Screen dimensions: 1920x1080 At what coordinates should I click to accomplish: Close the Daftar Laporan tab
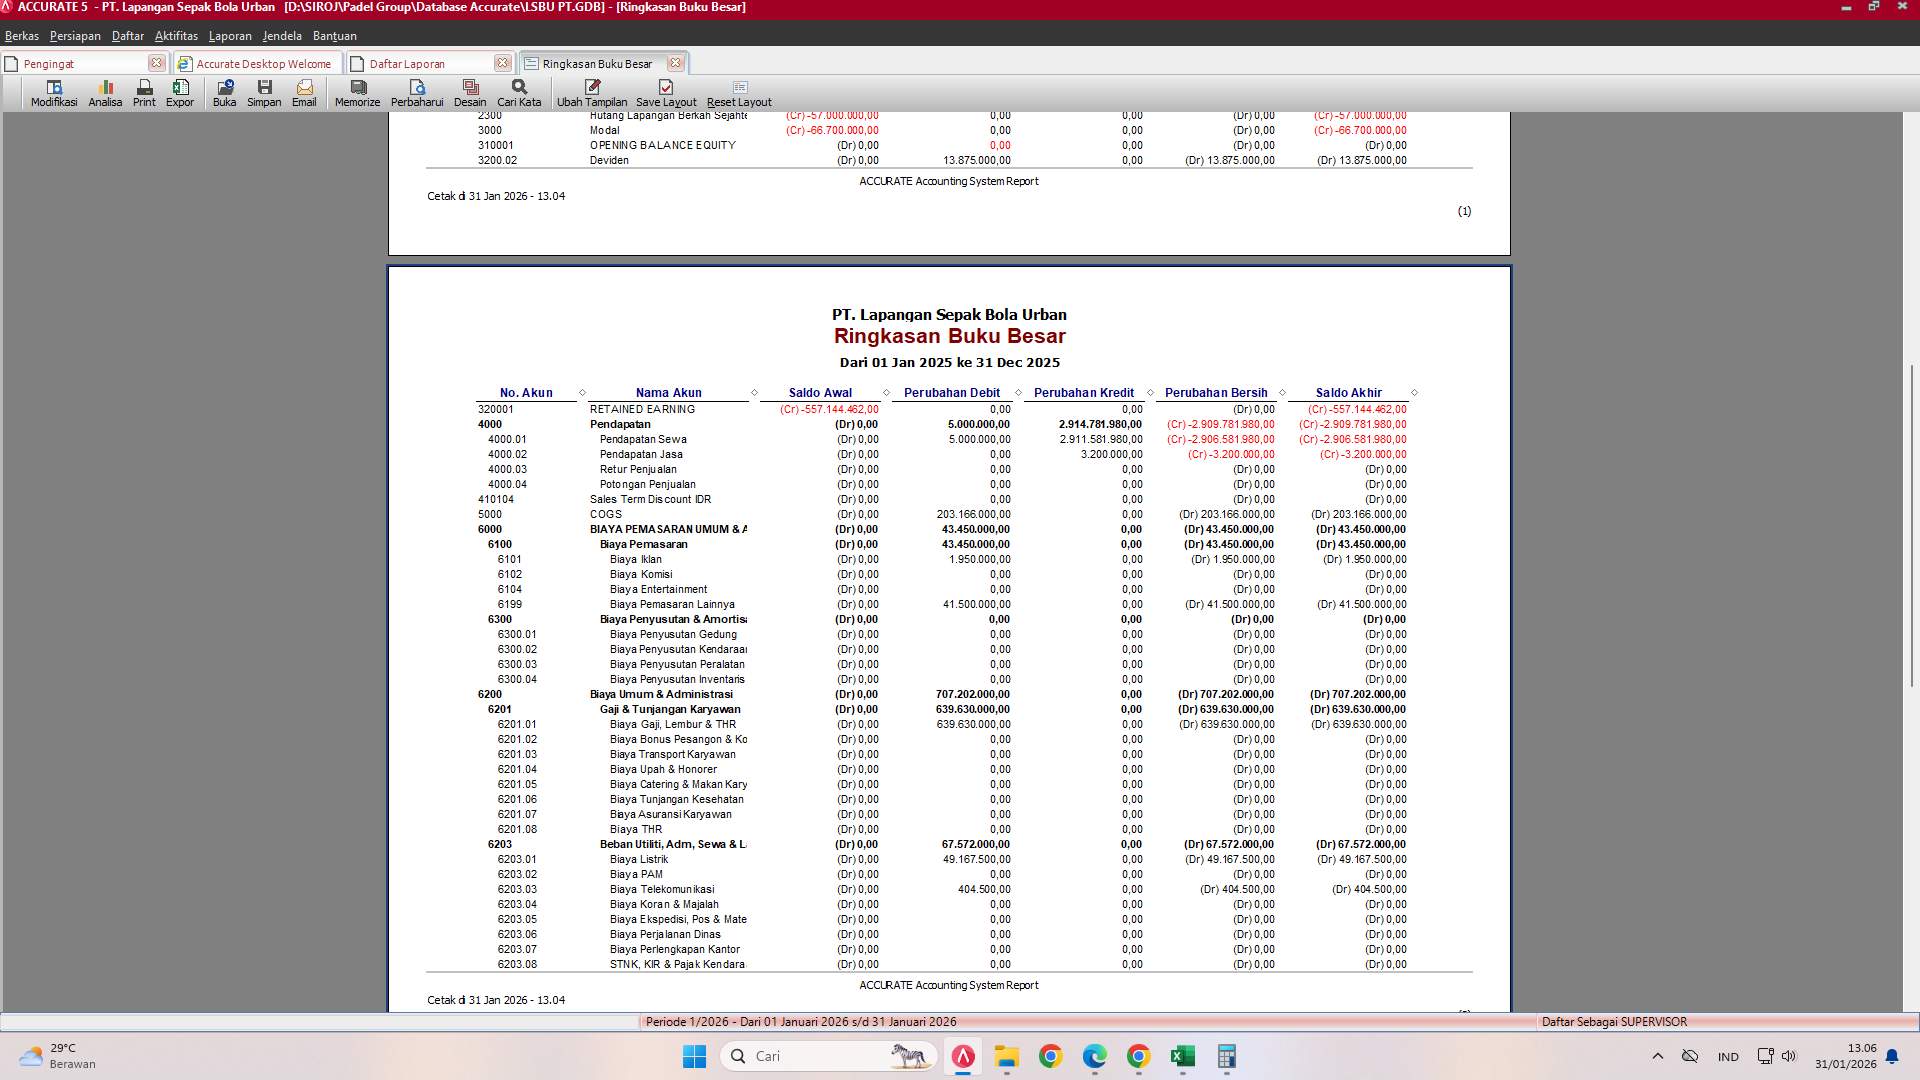click(502, 61)
